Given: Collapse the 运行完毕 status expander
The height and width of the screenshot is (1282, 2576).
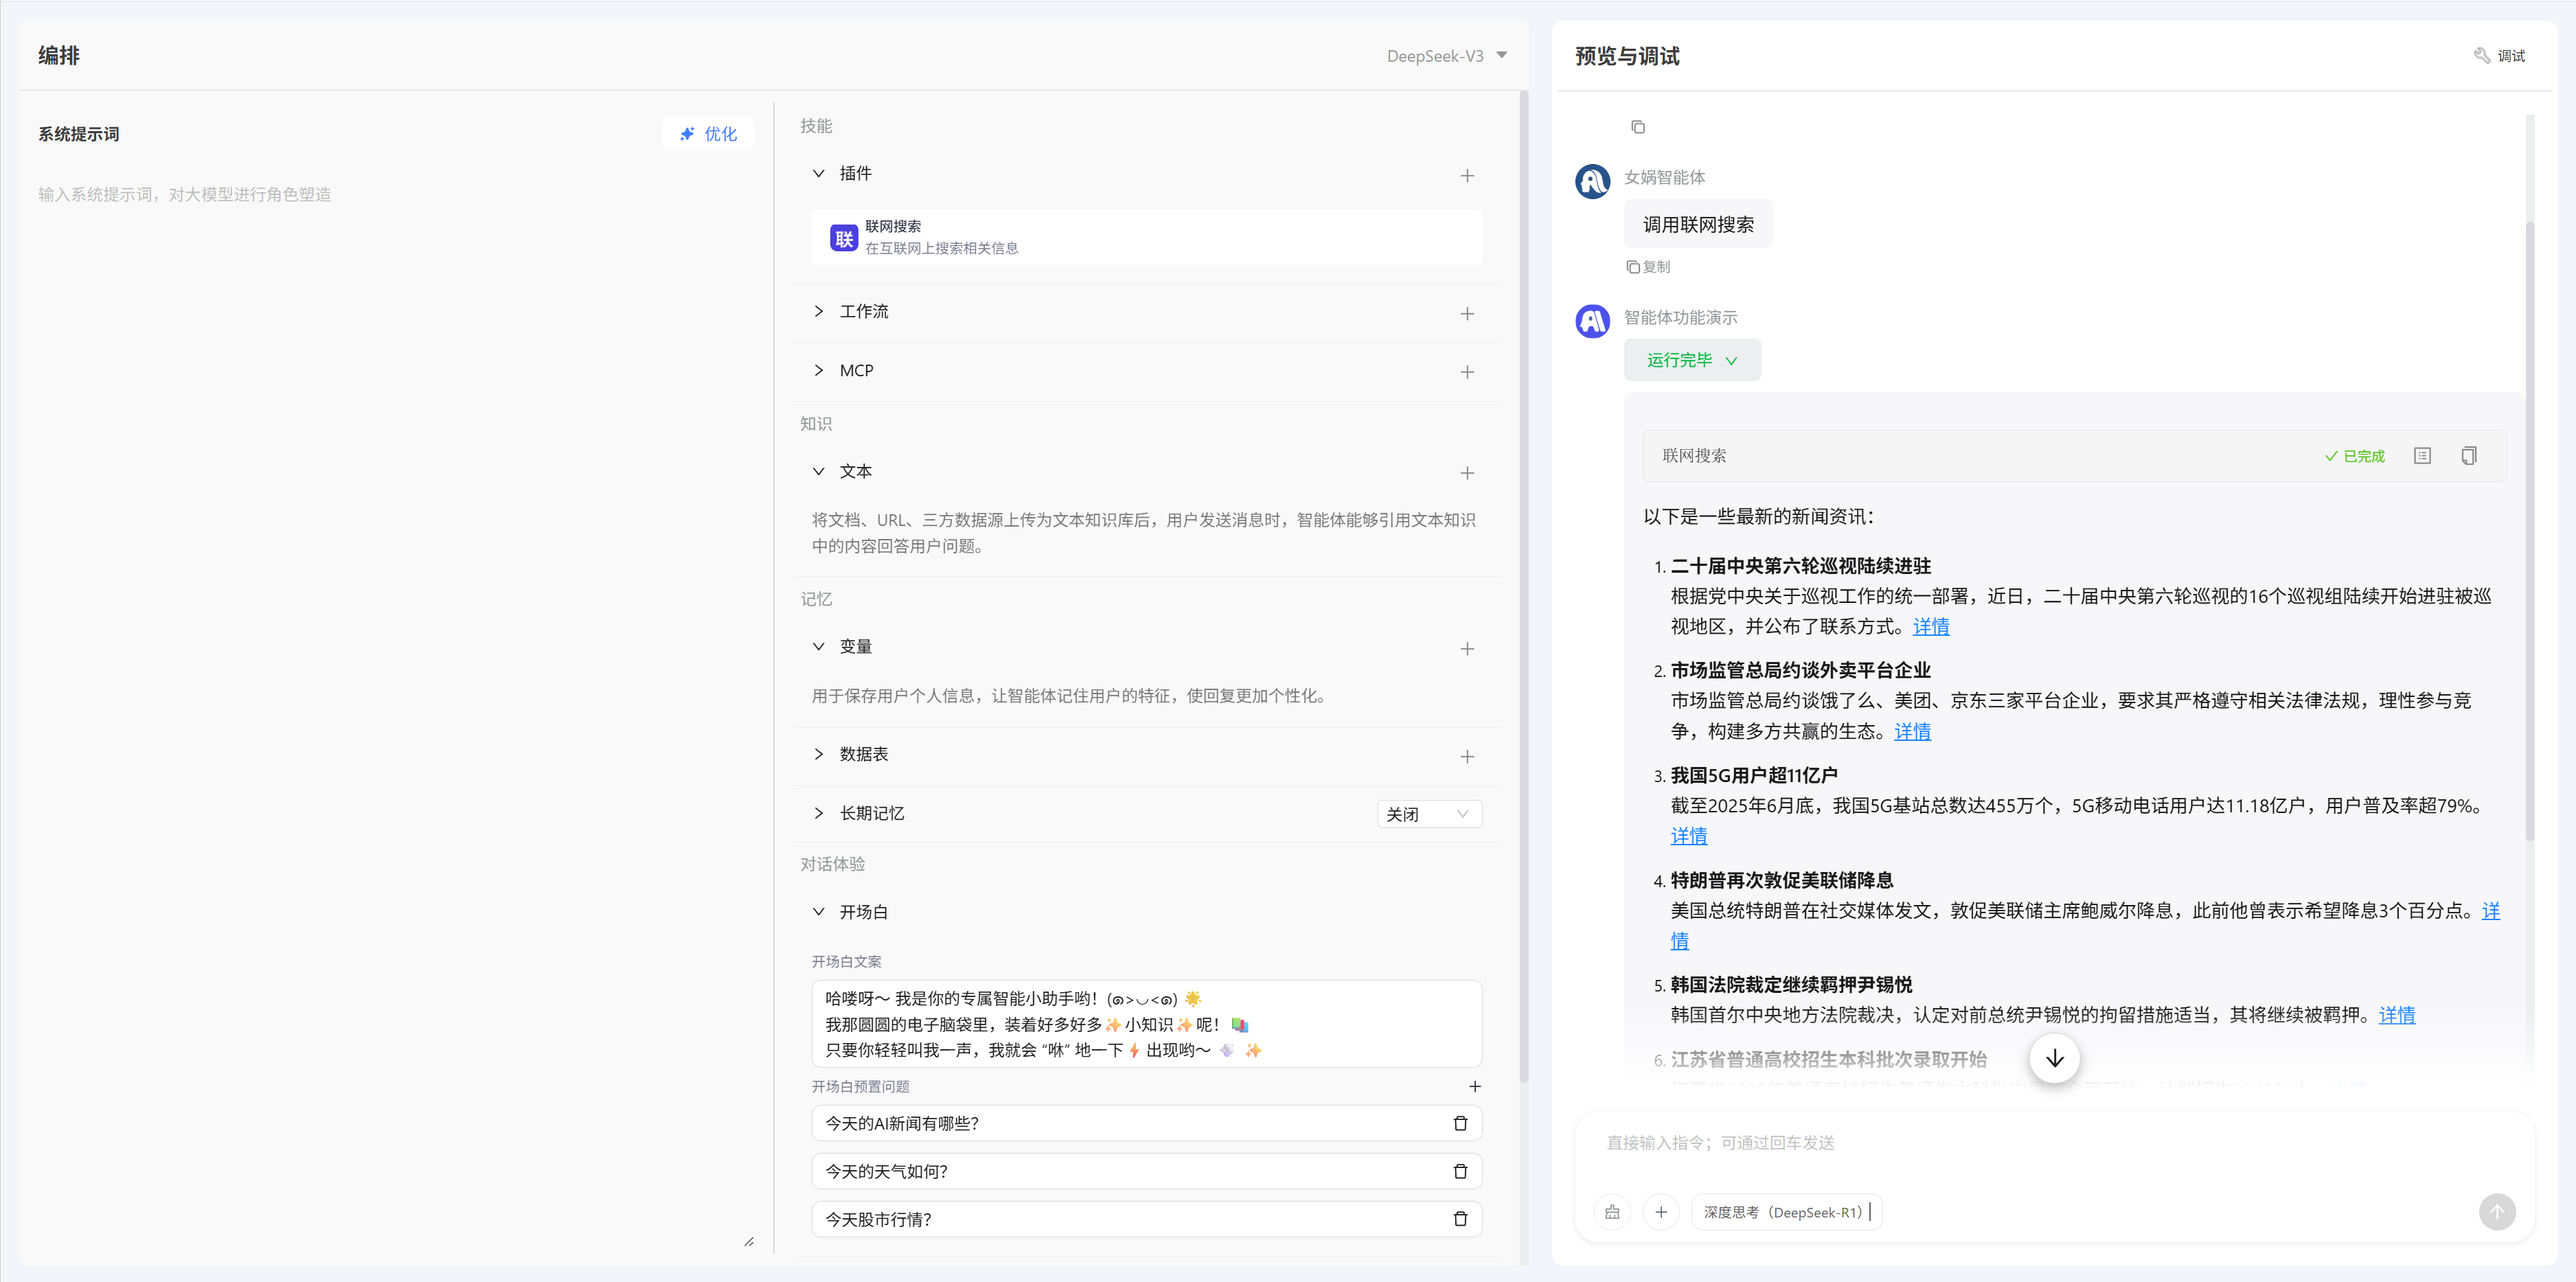Looking at the screenshot, I should (x=1691, y=360).
